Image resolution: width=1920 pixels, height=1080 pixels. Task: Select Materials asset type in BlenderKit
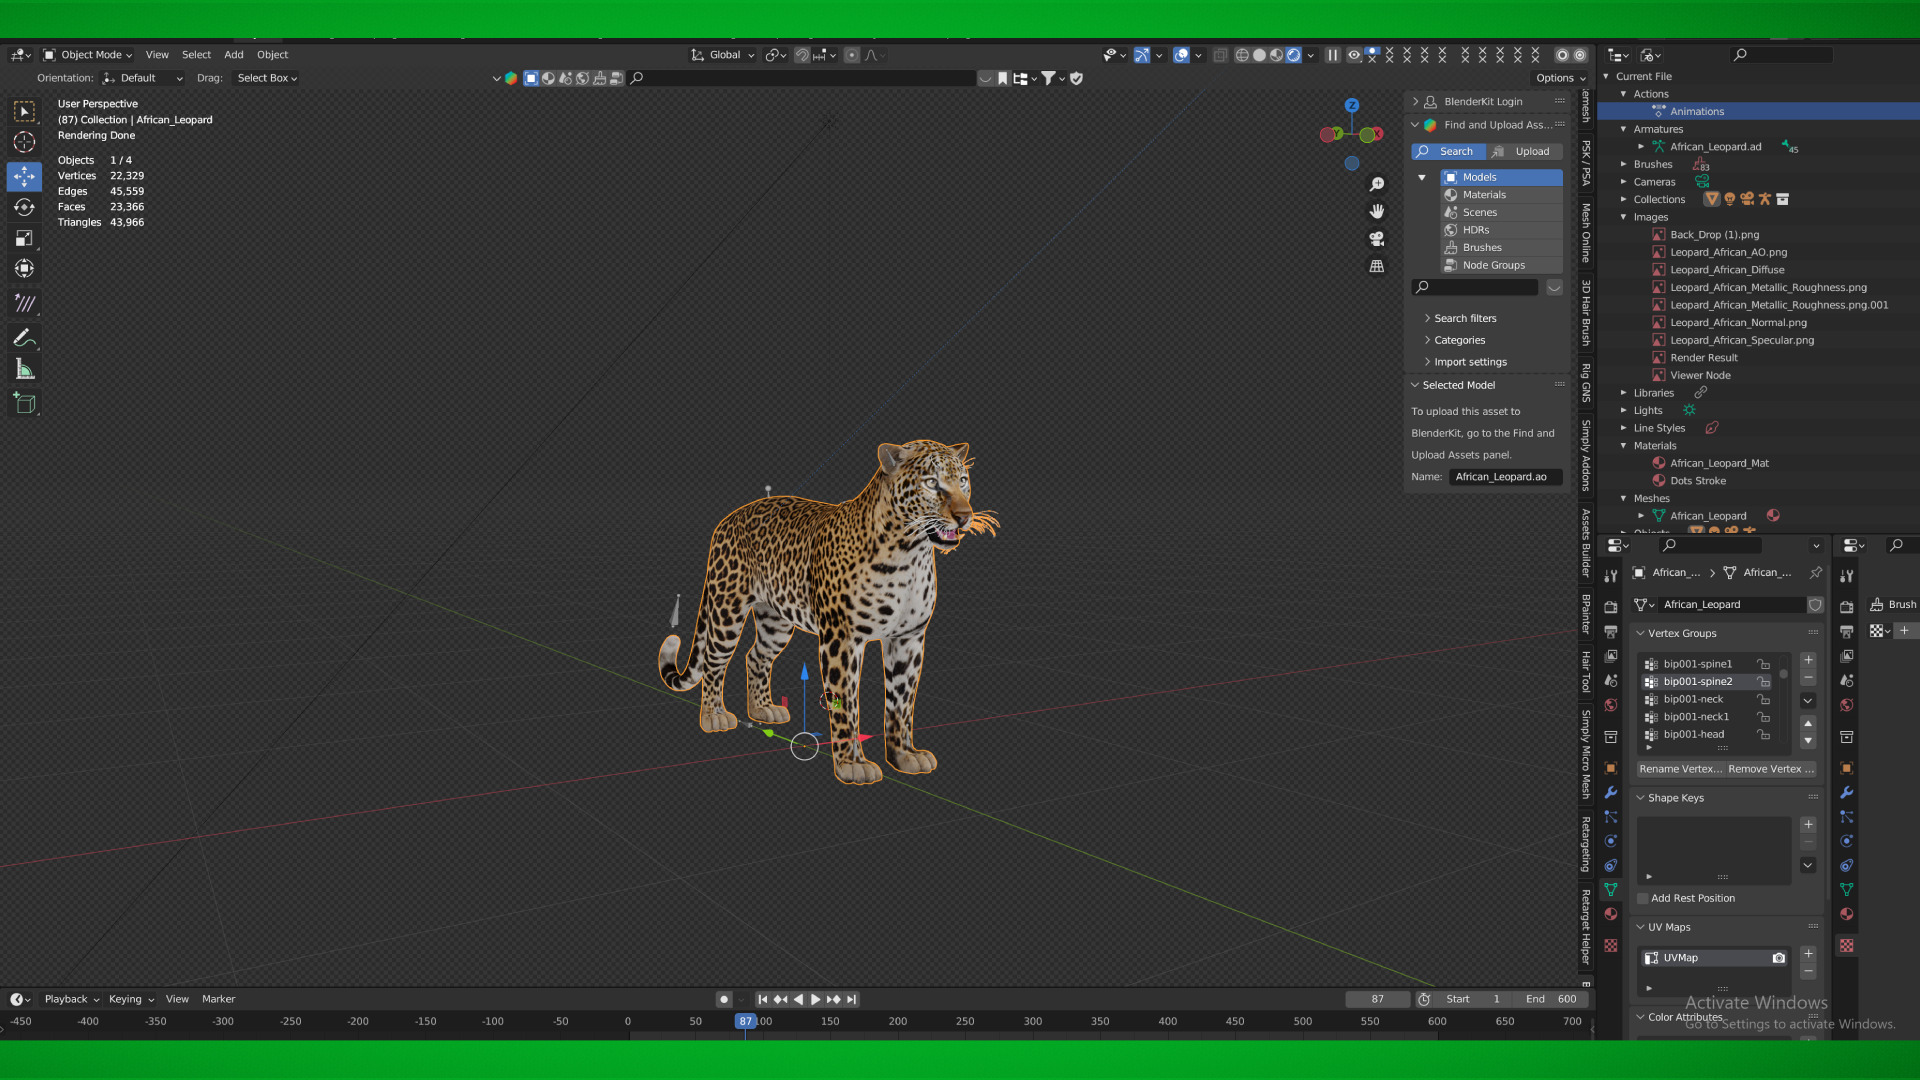[x=1501, y=195]
